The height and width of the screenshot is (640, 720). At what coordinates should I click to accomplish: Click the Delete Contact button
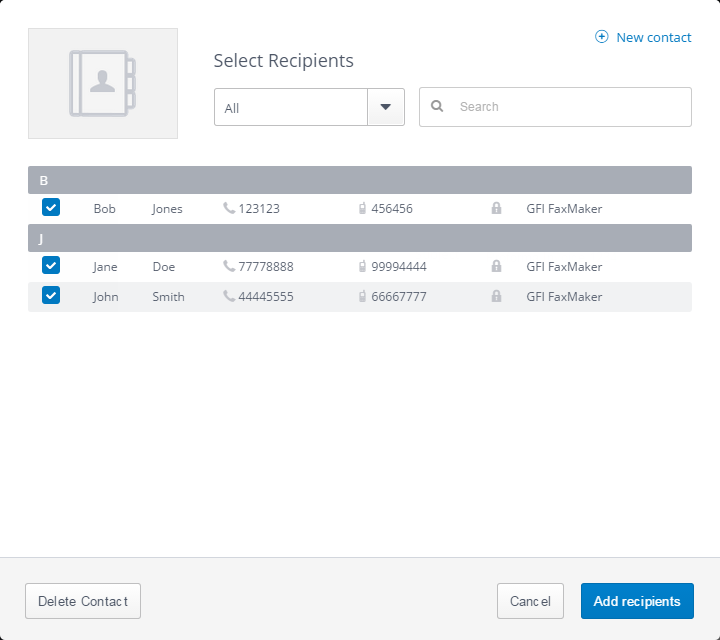(x=83, y=601)
